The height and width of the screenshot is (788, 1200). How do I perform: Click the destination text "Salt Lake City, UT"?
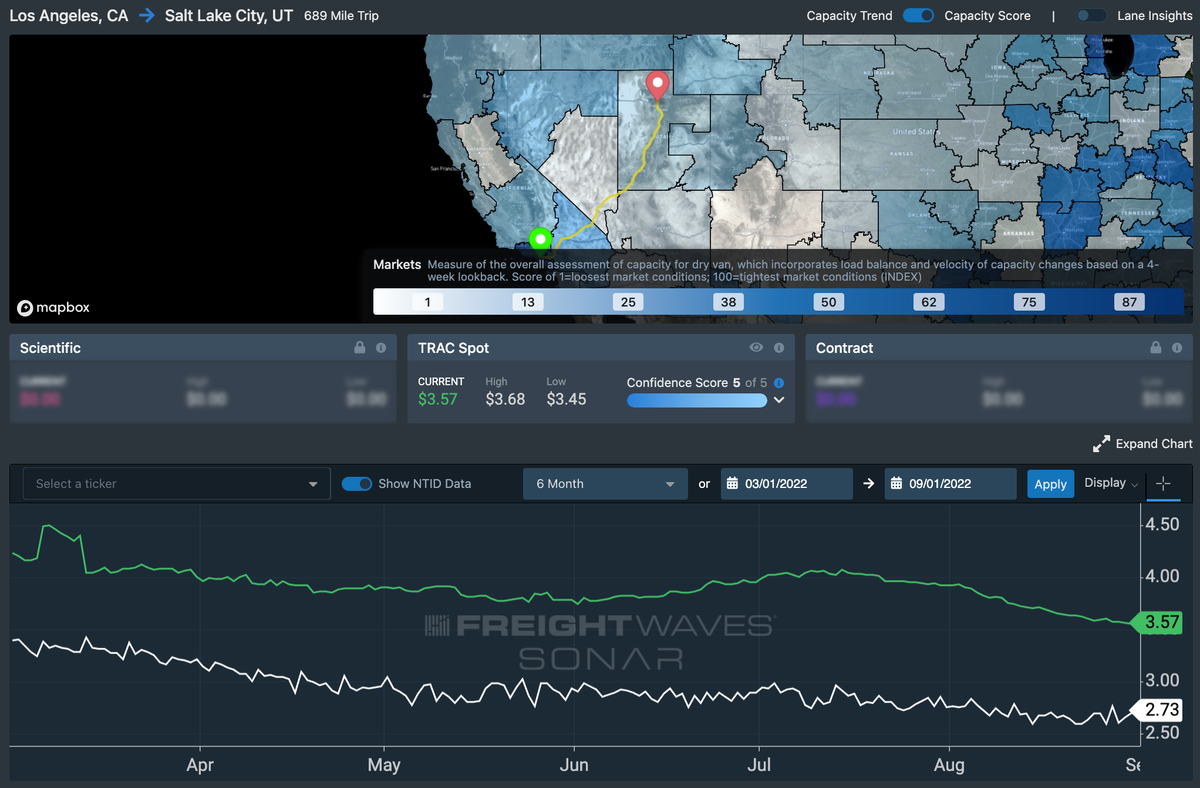click(x=231, y=16)
